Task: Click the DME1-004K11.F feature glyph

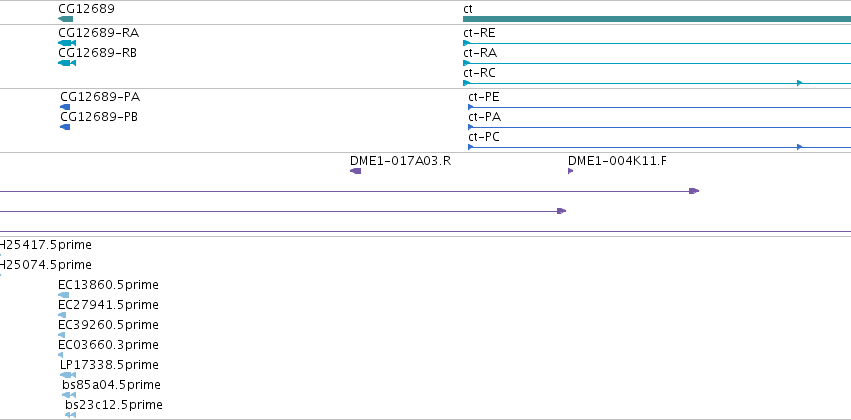Action: [570, 171]
